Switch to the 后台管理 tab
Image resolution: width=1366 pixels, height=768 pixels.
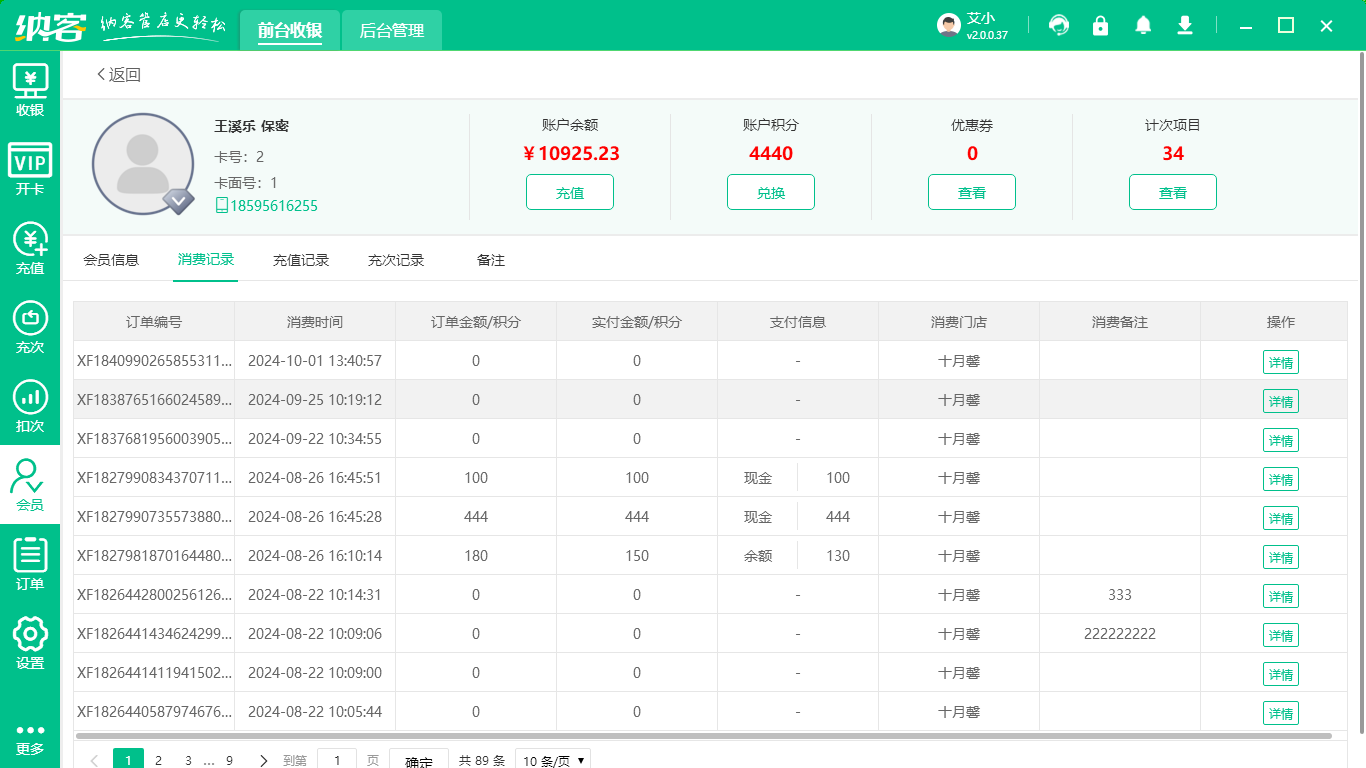391,31
